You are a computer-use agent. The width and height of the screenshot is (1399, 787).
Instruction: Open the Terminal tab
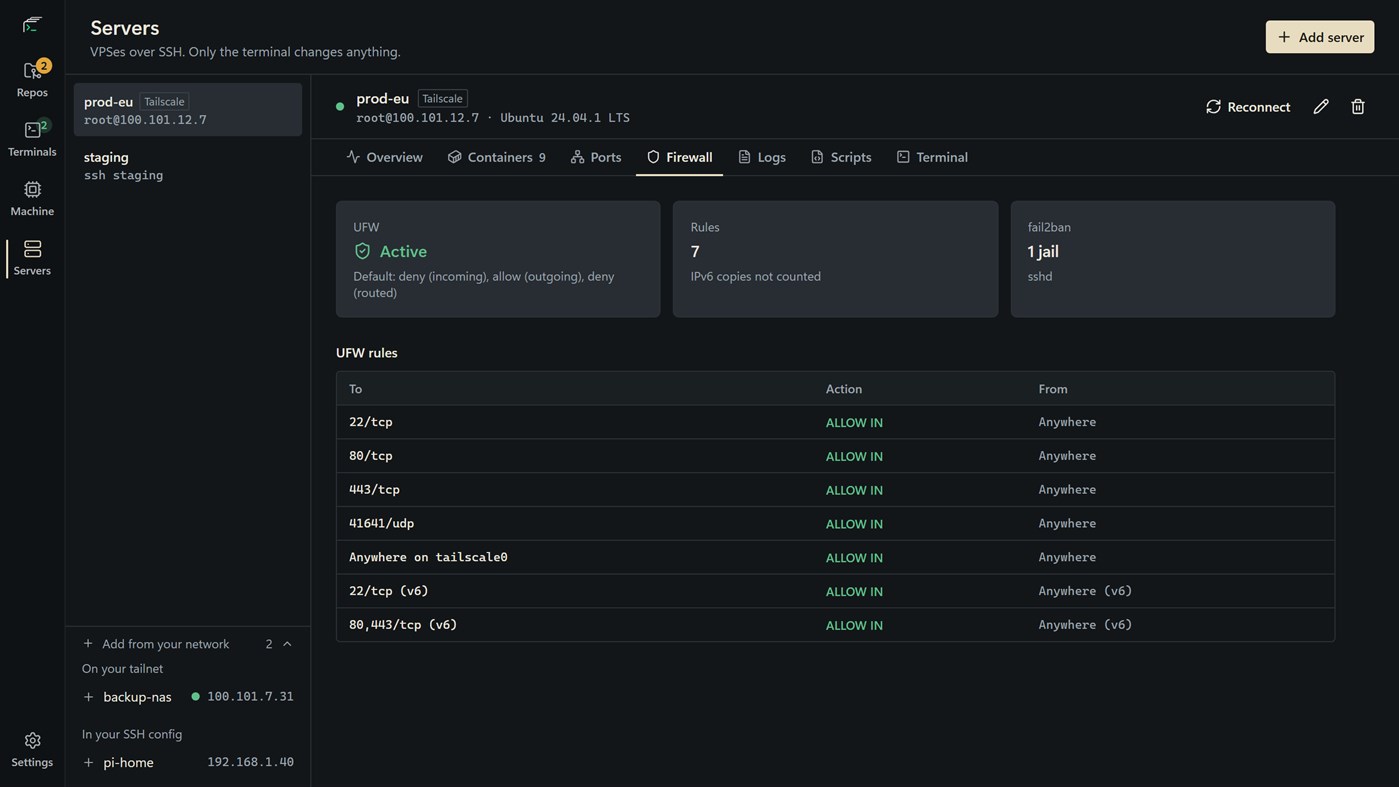click(x=932, y=157)
